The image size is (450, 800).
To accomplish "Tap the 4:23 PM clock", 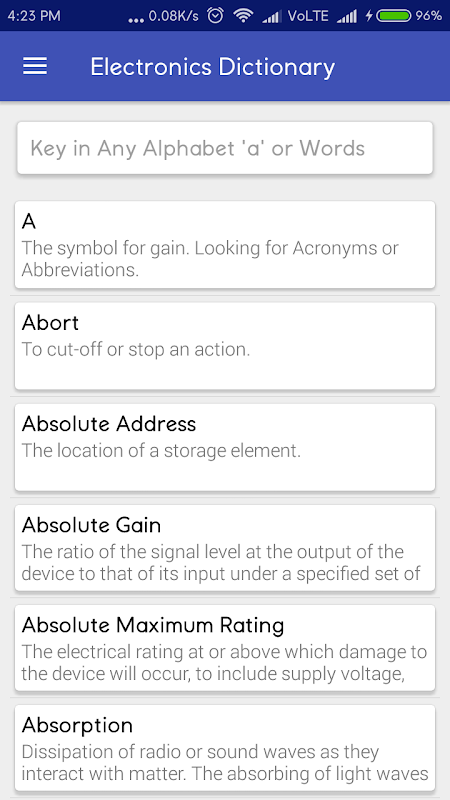I will 34,16.
